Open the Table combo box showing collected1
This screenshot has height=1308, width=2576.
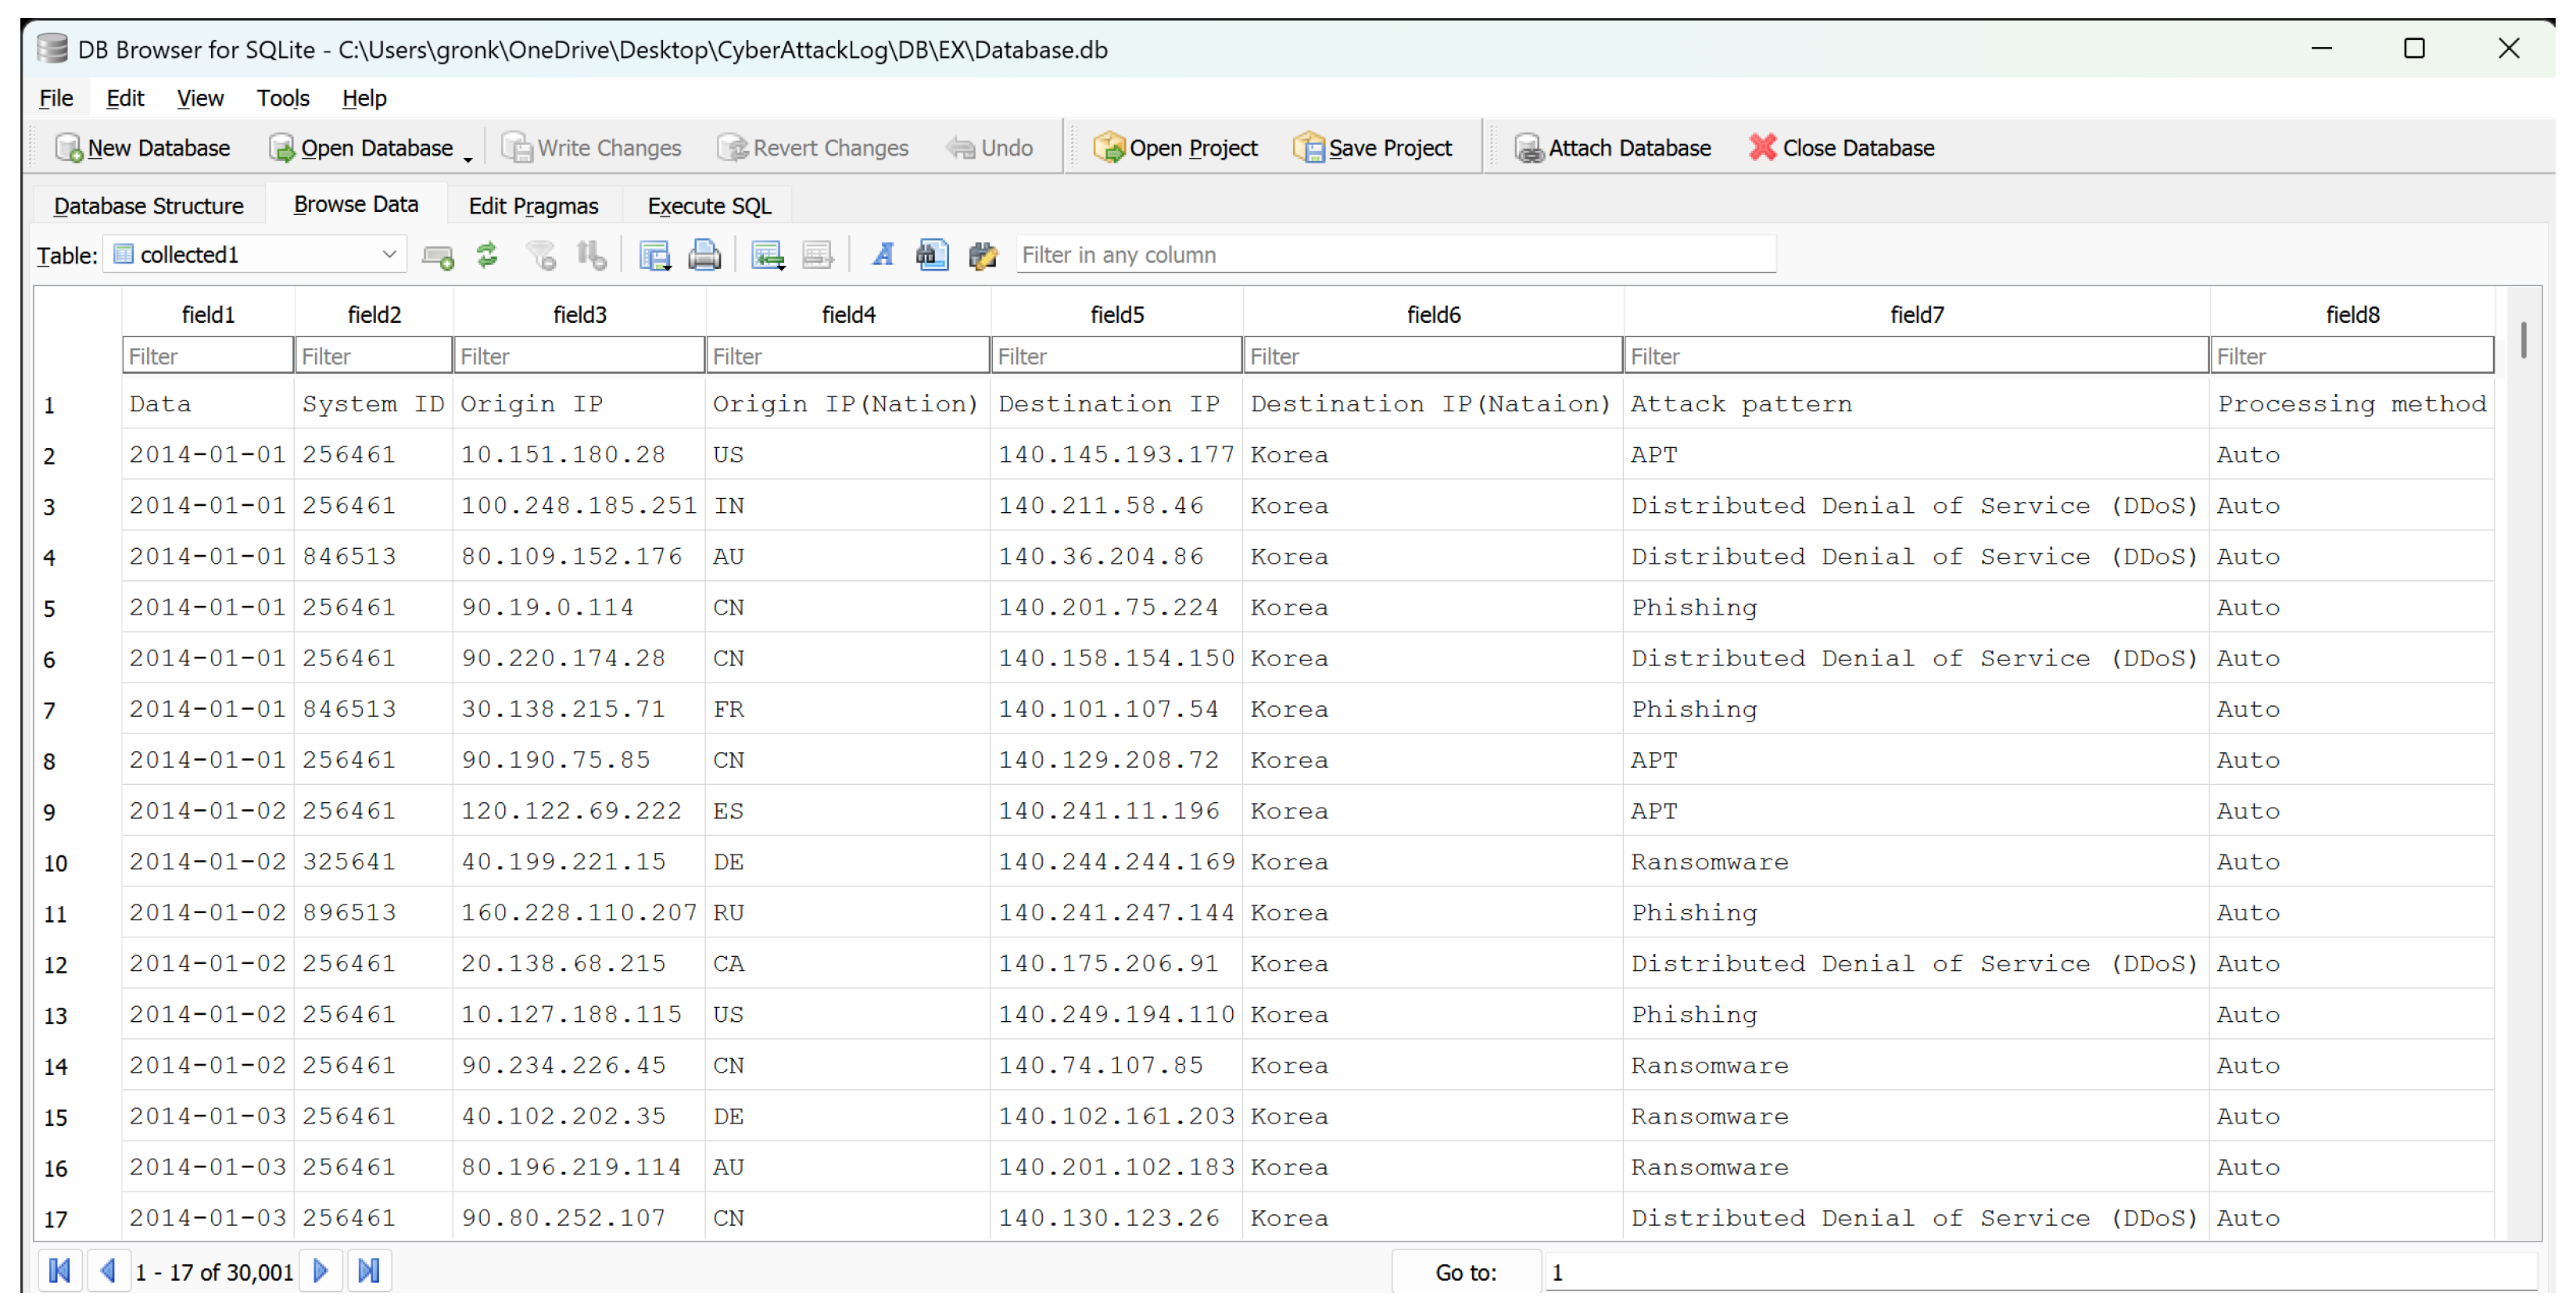[255, 255]
